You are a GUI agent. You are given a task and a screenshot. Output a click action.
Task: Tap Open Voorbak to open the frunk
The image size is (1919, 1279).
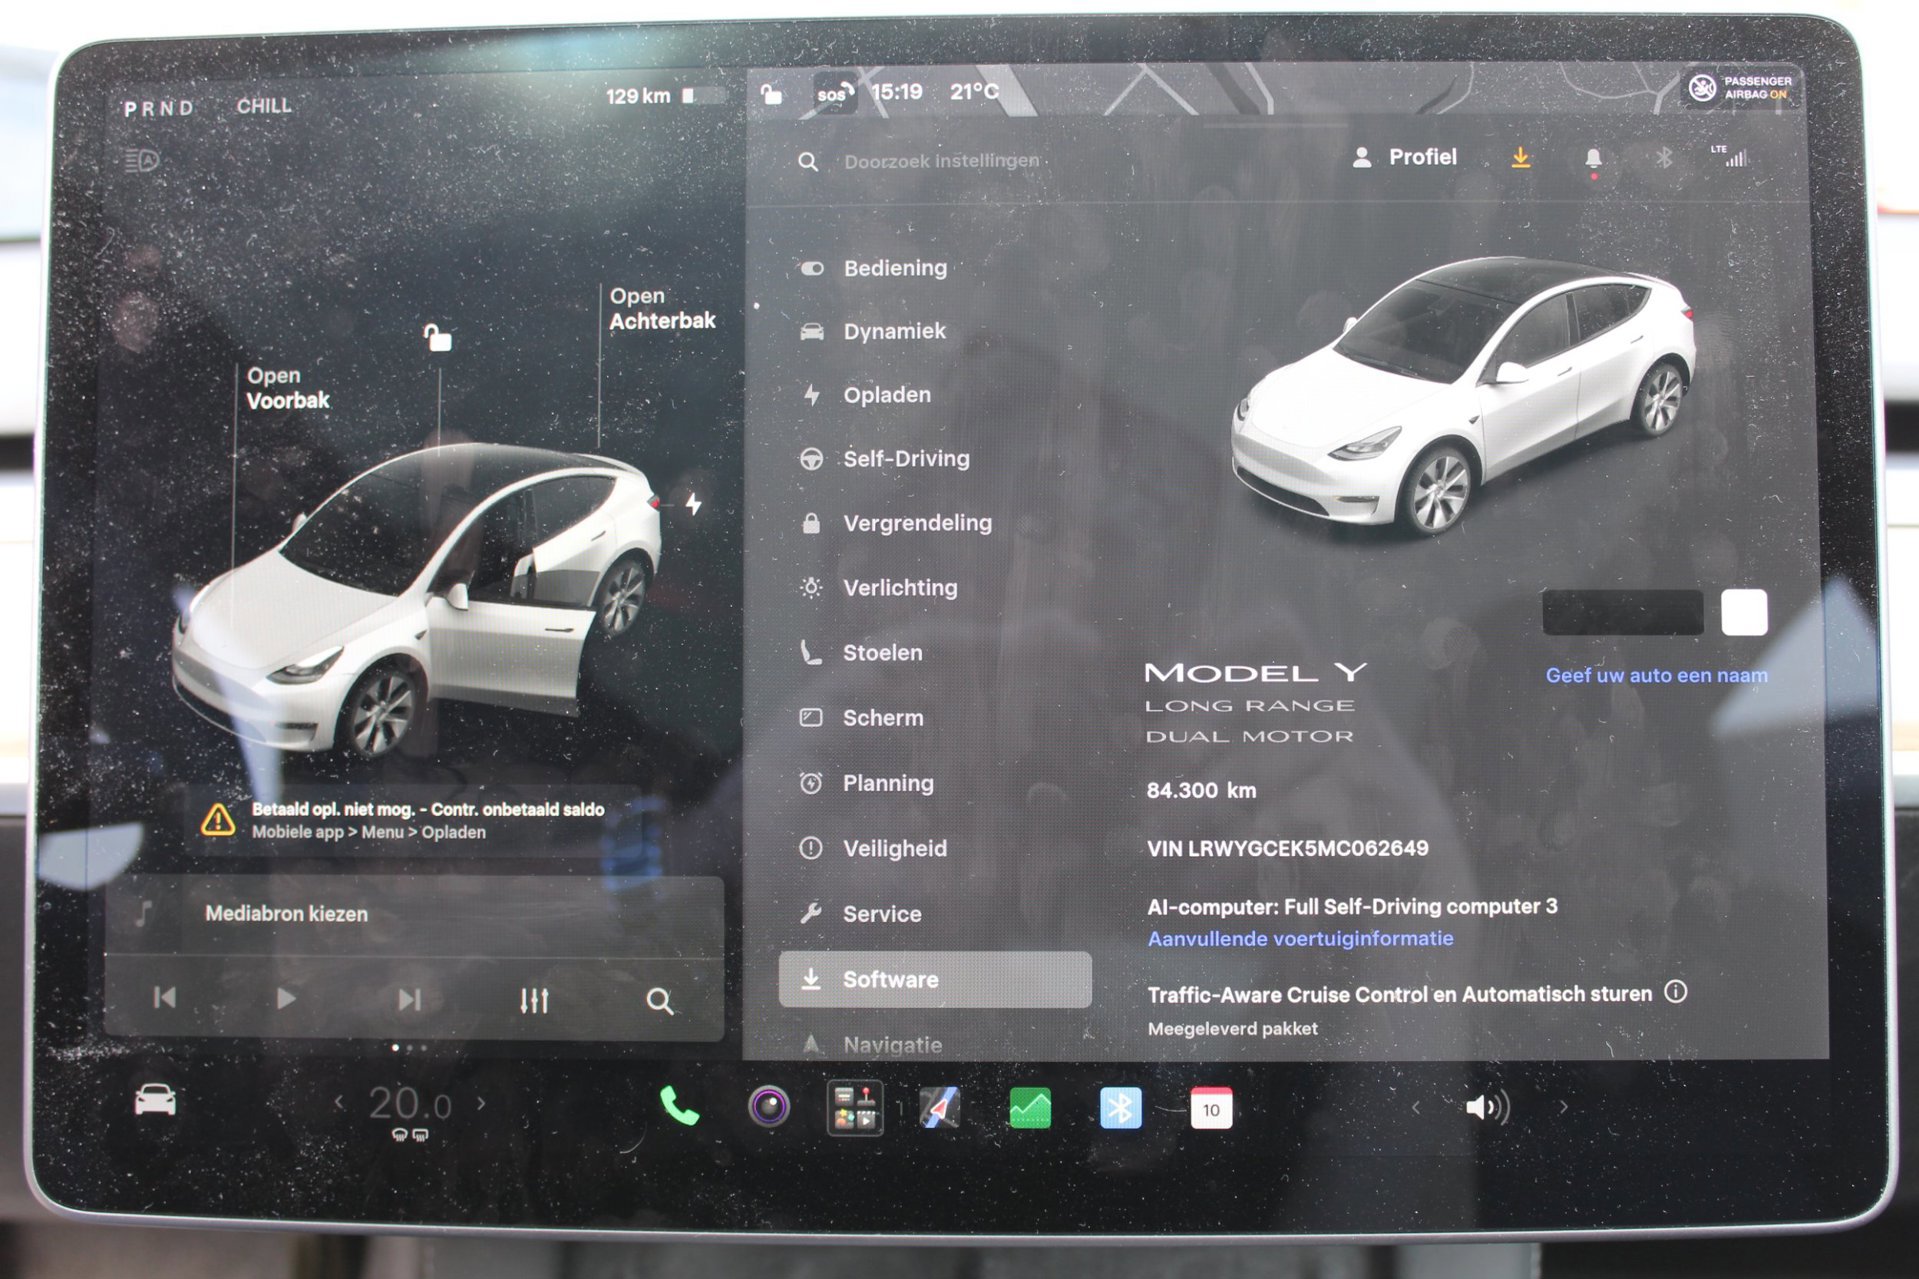[x=287, y=388]
